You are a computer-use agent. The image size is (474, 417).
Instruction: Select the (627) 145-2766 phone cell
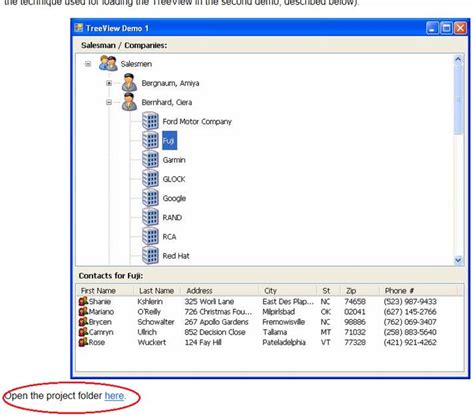click(x=410, y=312)
